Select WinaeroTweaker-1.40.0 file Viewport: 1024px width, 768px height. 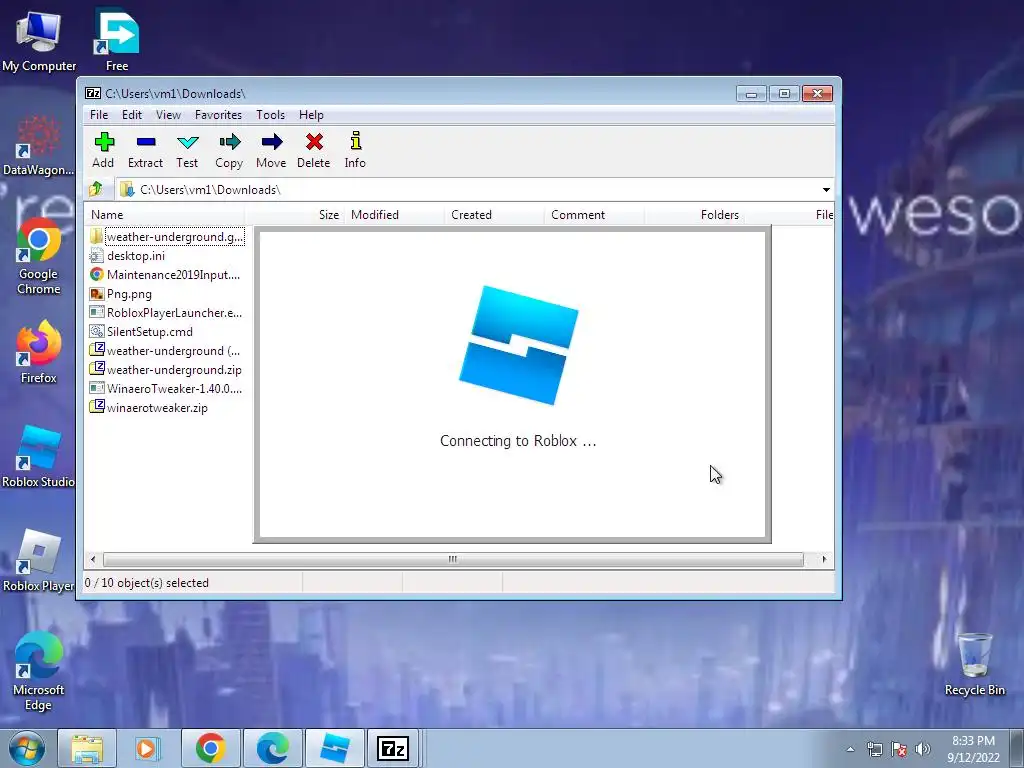pyautogui.click(x=166, y=389)
